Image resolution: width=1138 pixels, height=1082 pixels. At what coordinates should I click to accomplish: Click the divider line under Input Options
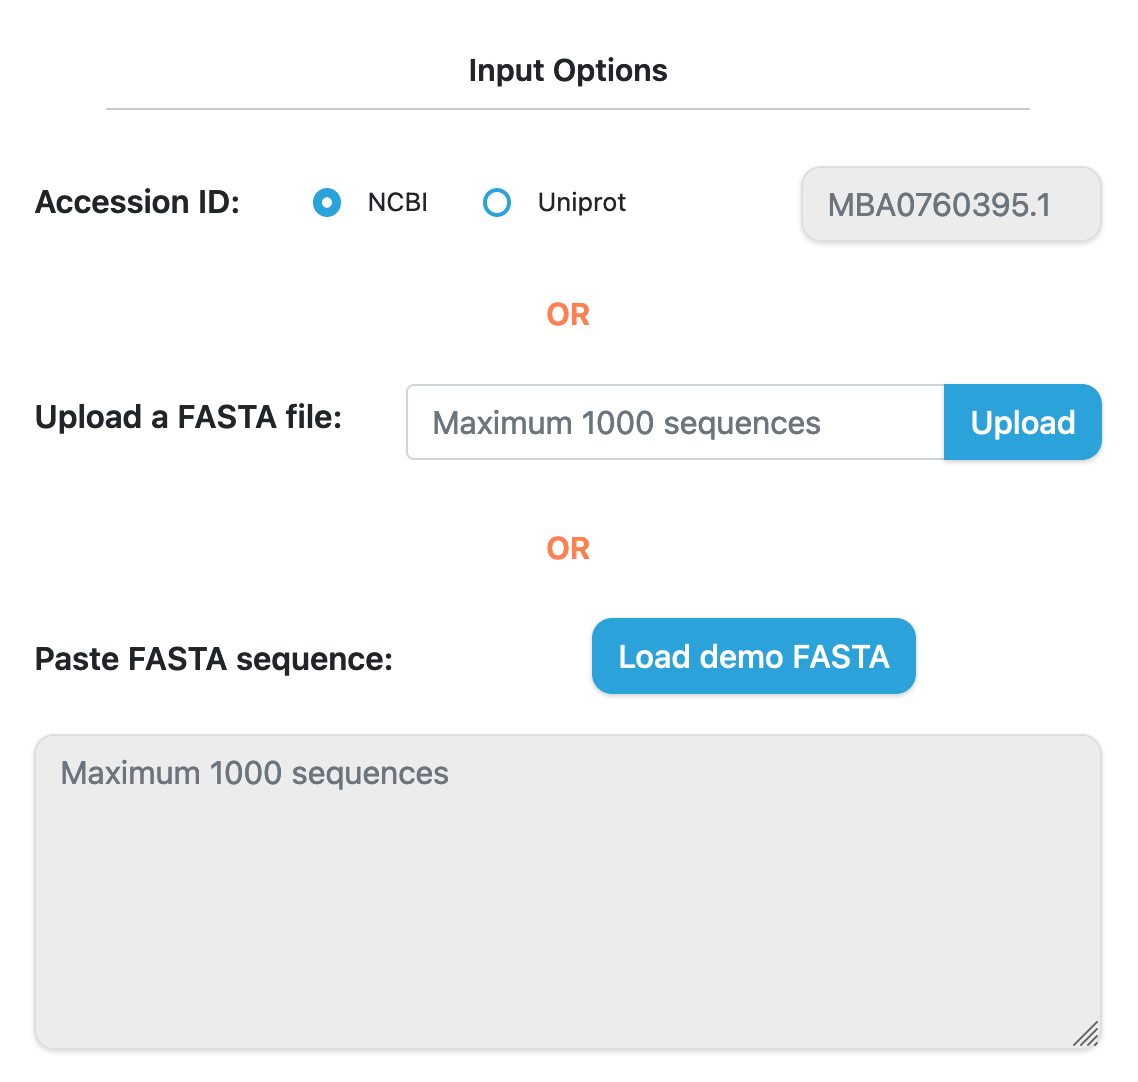pyautogui.click(x=568, y=109)
